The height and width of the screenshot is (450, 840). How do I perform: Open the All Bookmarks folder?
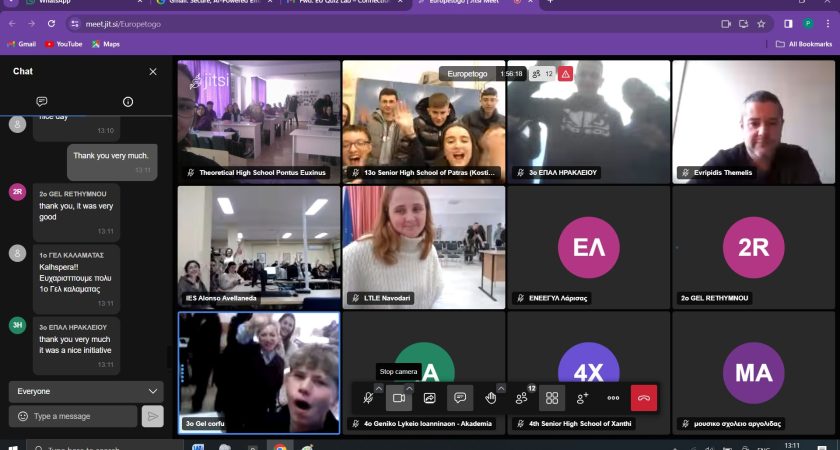coord(804,44)
